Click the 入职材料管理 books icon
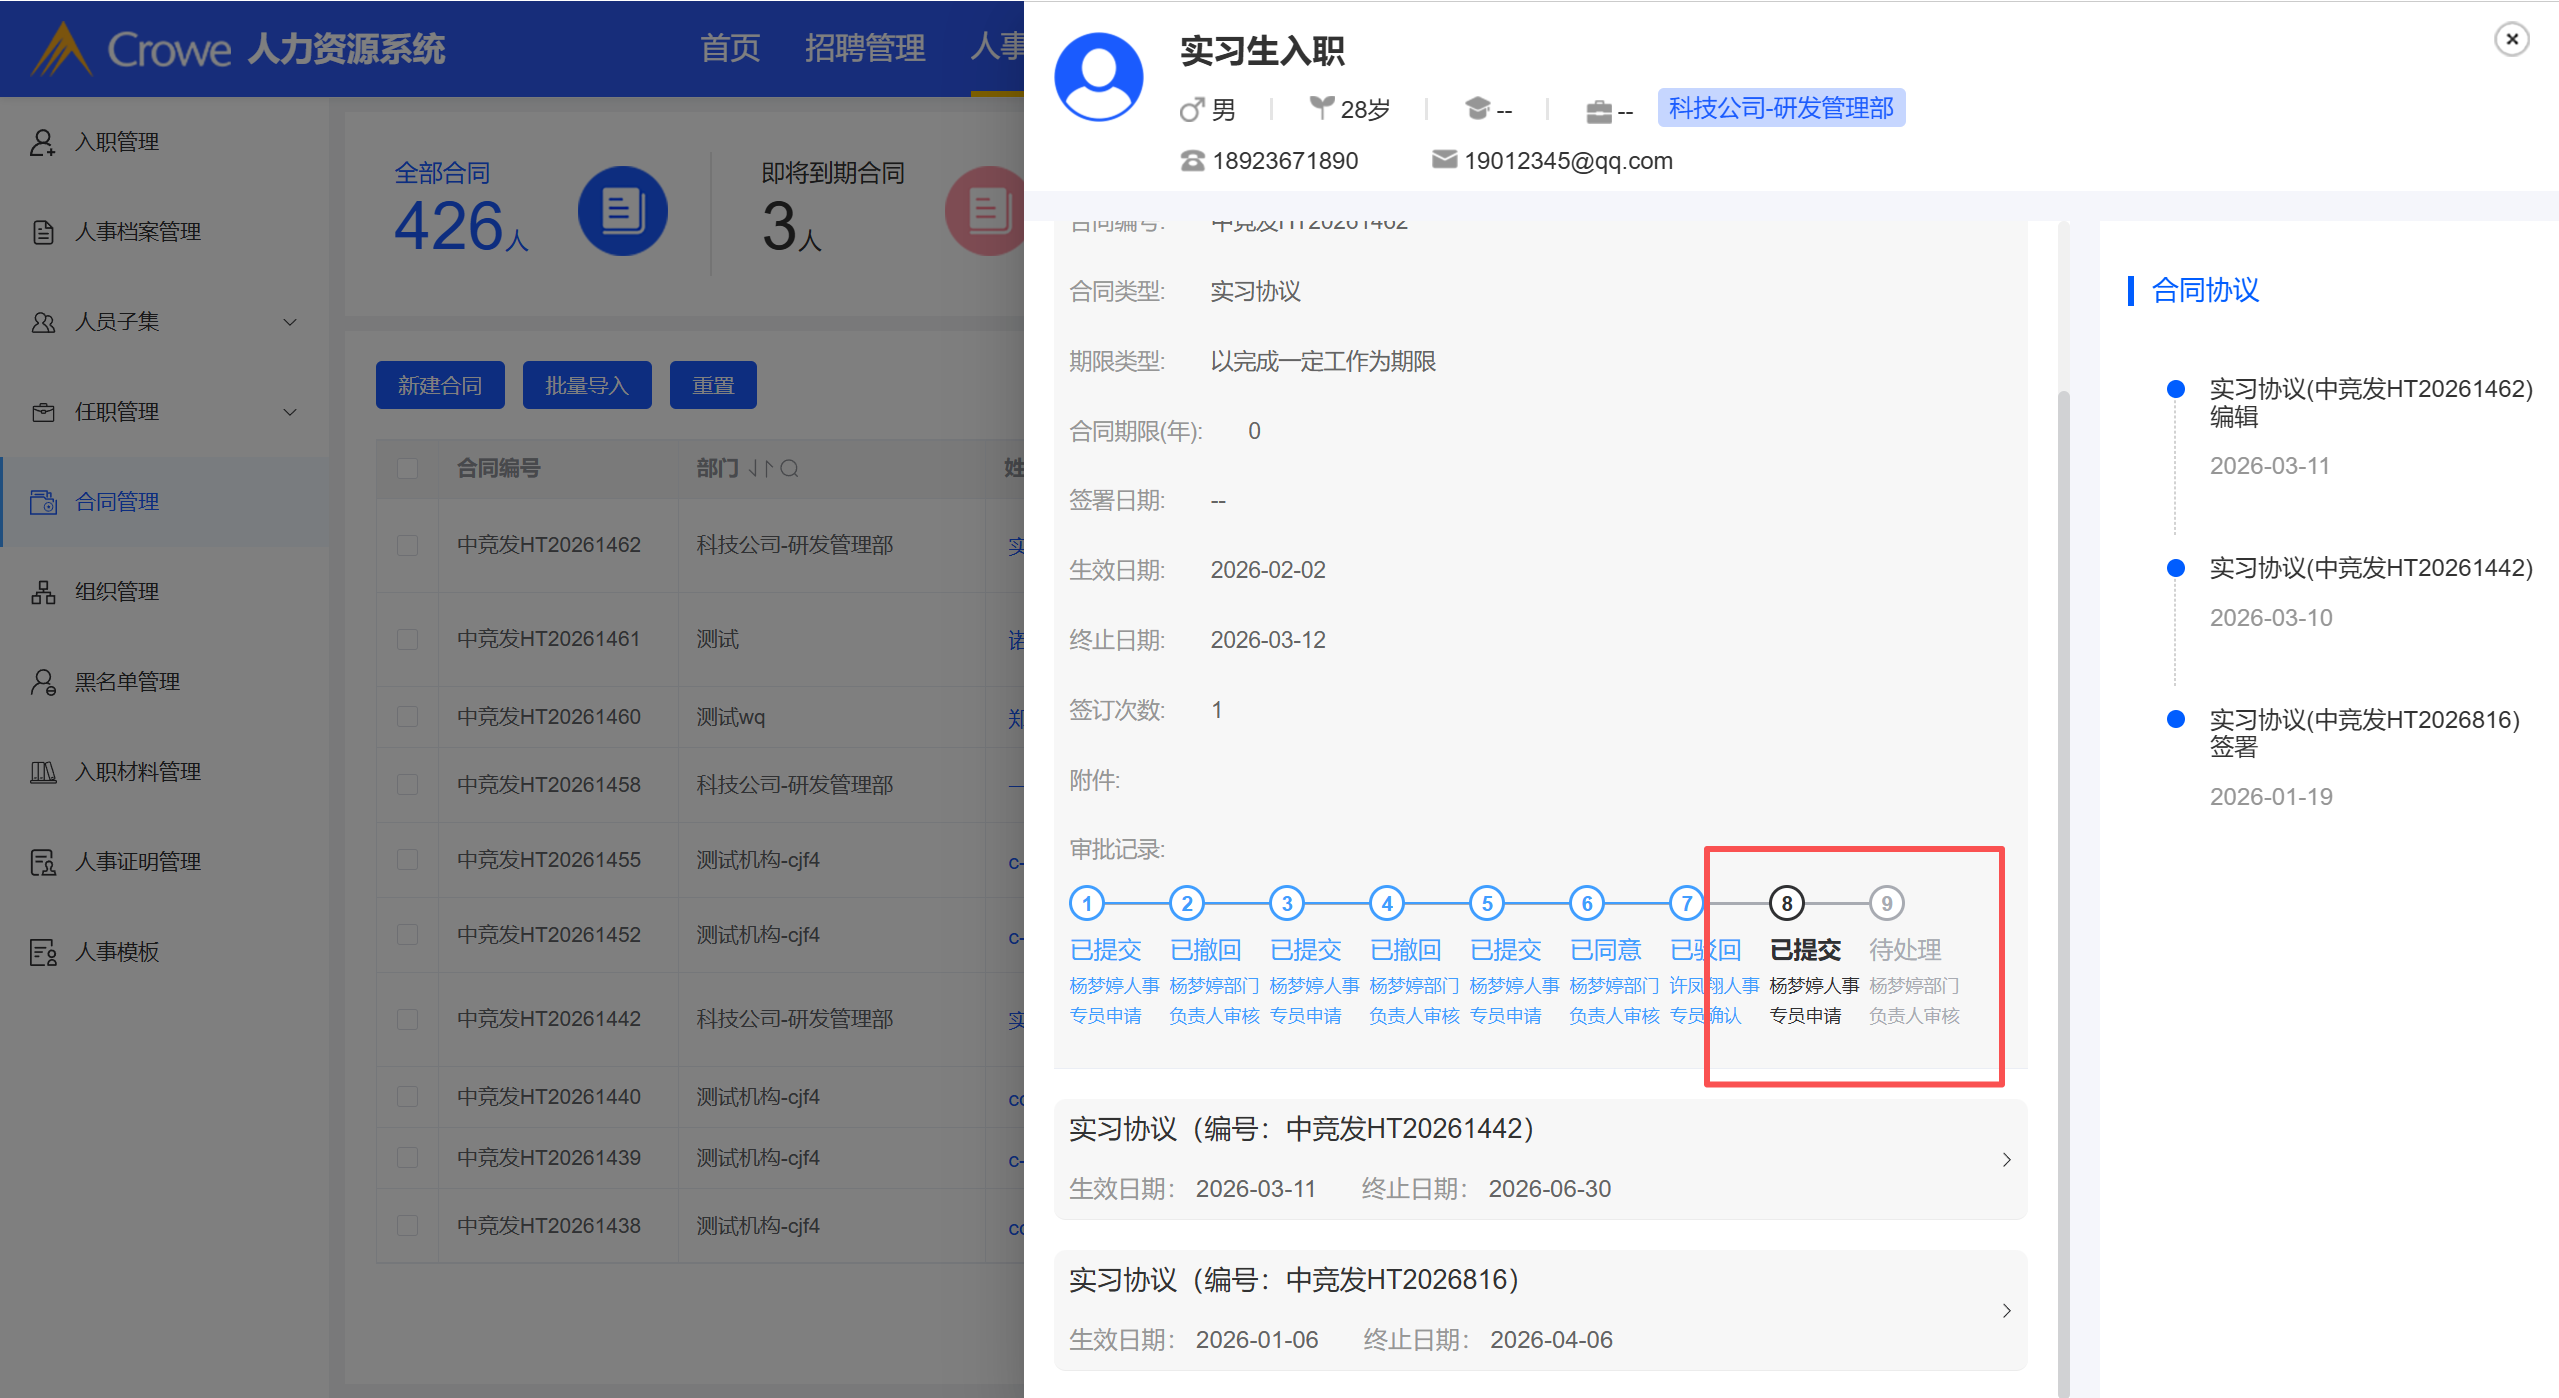 click(x=42, y=772)
